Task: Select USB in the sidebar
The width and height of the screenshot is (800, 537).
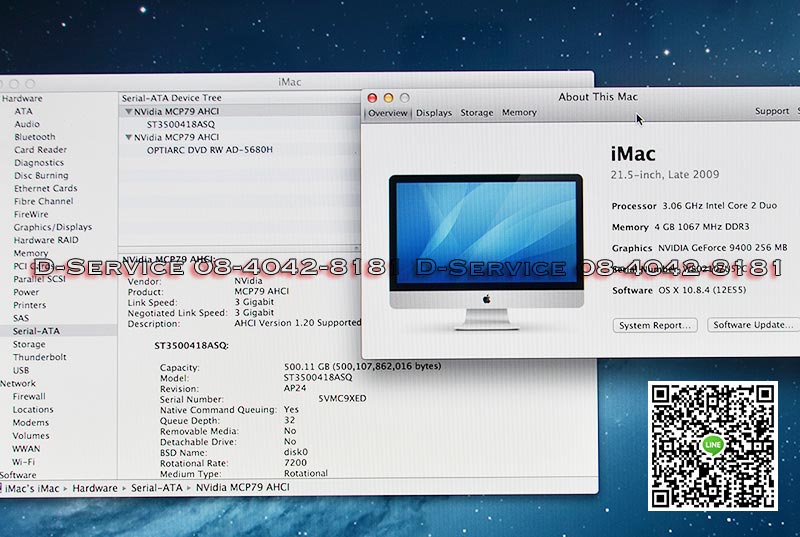Action: click(21, 370)
